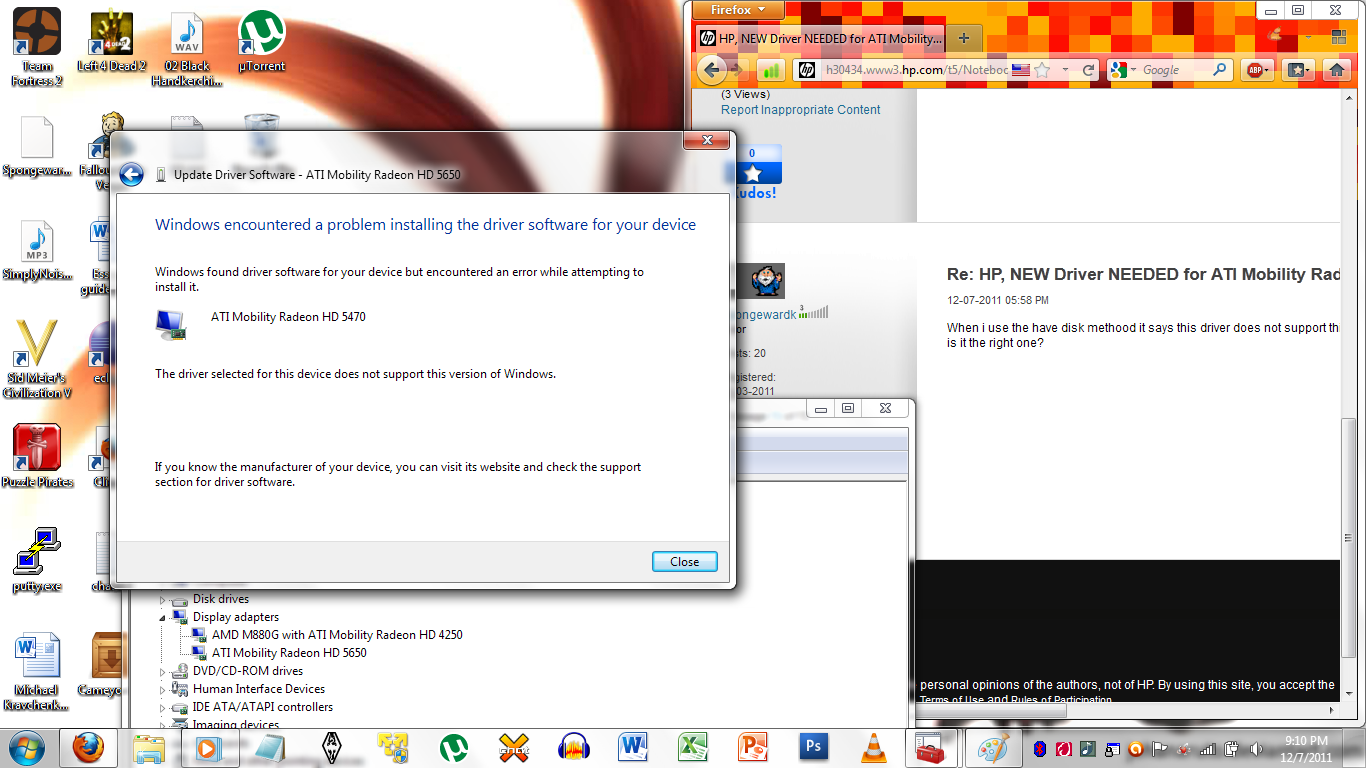
Task: Open Left 4 Dead 2 desktop shortcut
Action: tap(112, 42)
